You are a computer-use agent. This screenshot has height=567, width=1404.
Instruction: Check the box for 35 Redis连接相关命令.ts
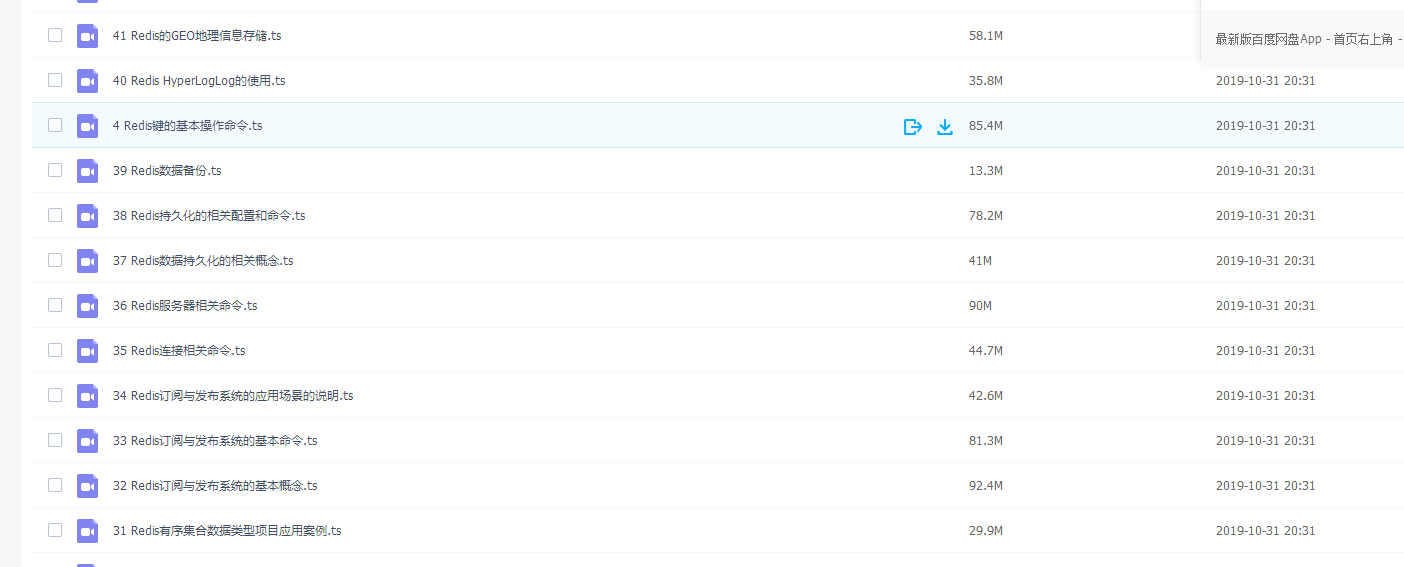pyautogui.click(x=55, y=350)
